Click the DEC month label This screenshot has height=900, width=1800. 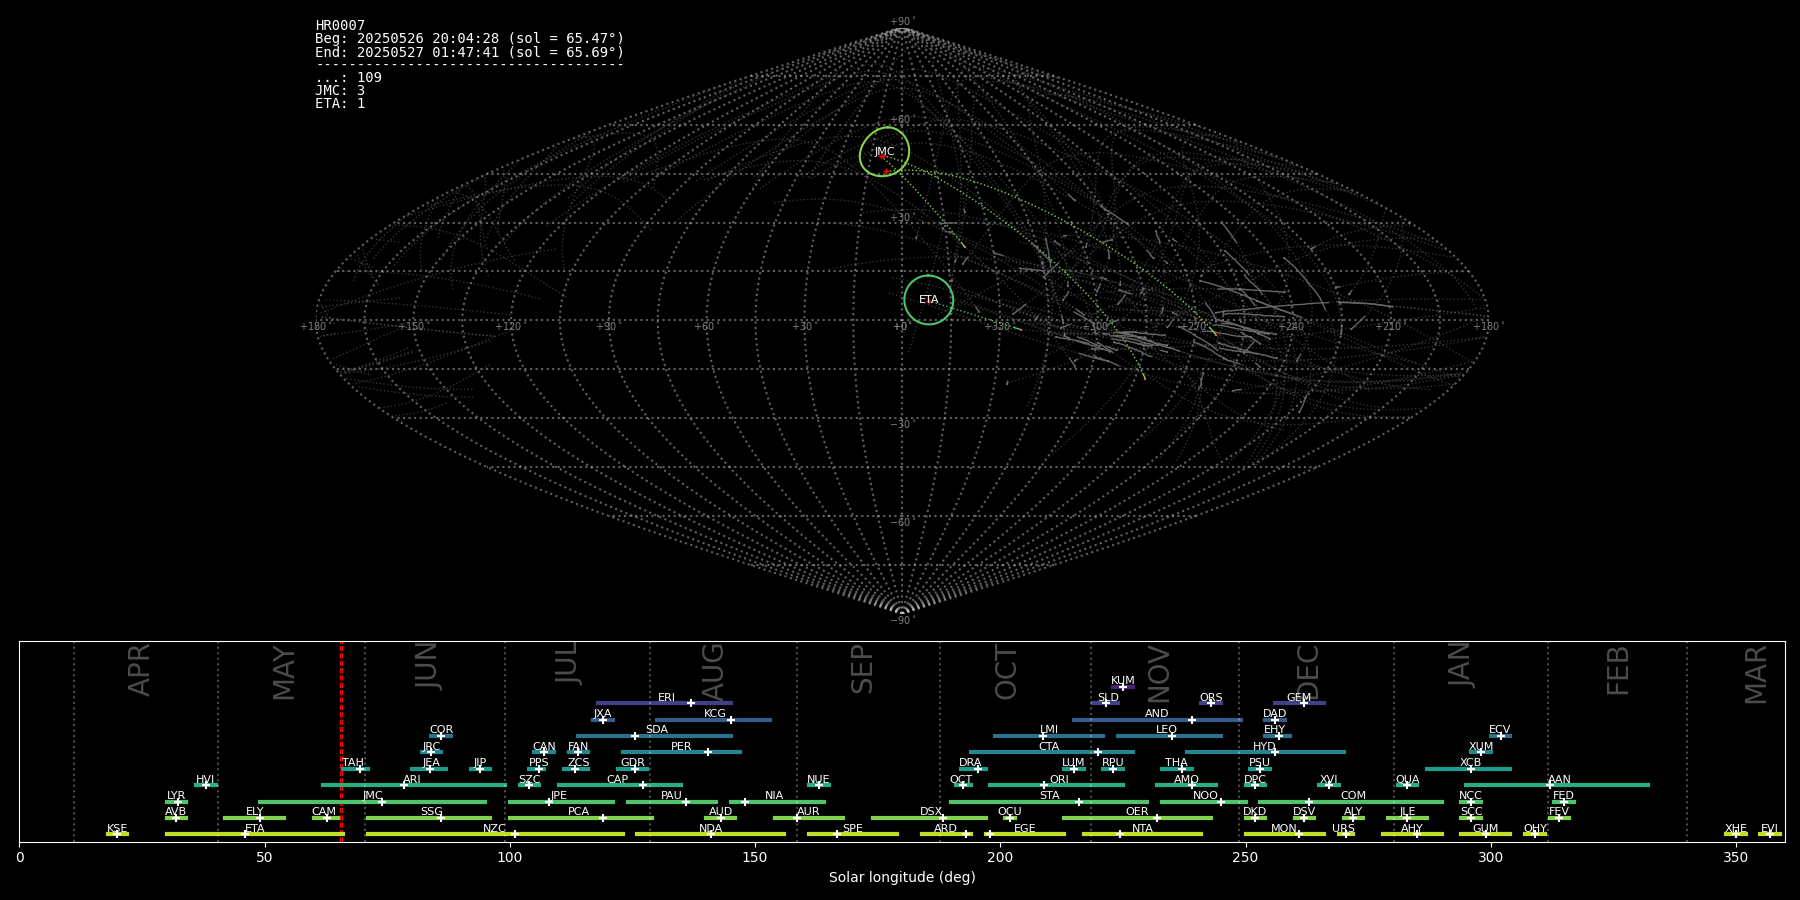[1308, 672]
